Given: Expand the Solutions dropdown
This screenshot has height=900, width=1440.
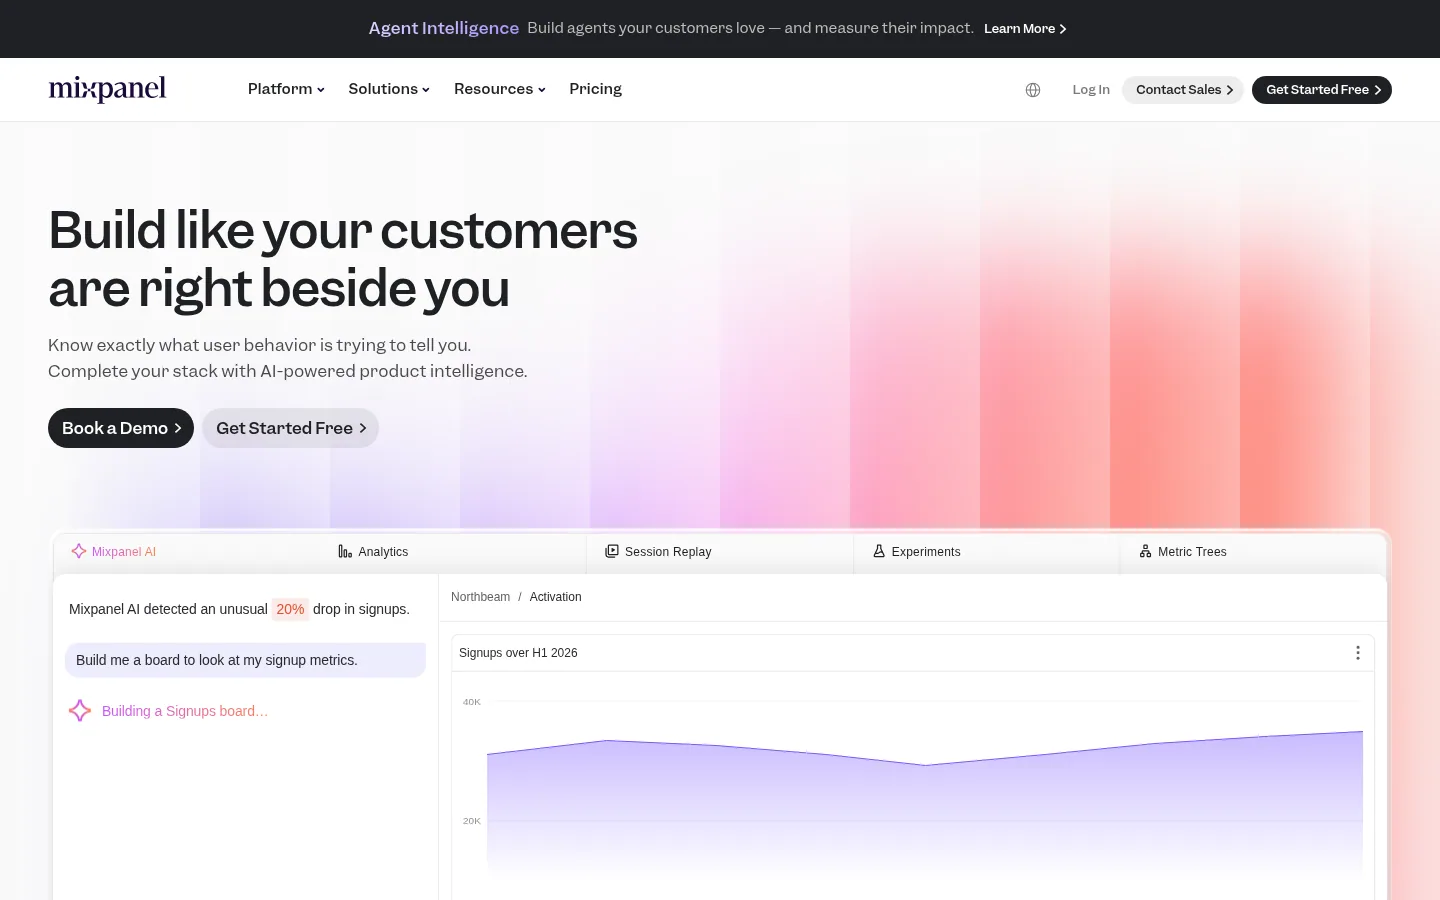Looking at the screenshot, I should (x=389, y=89).
